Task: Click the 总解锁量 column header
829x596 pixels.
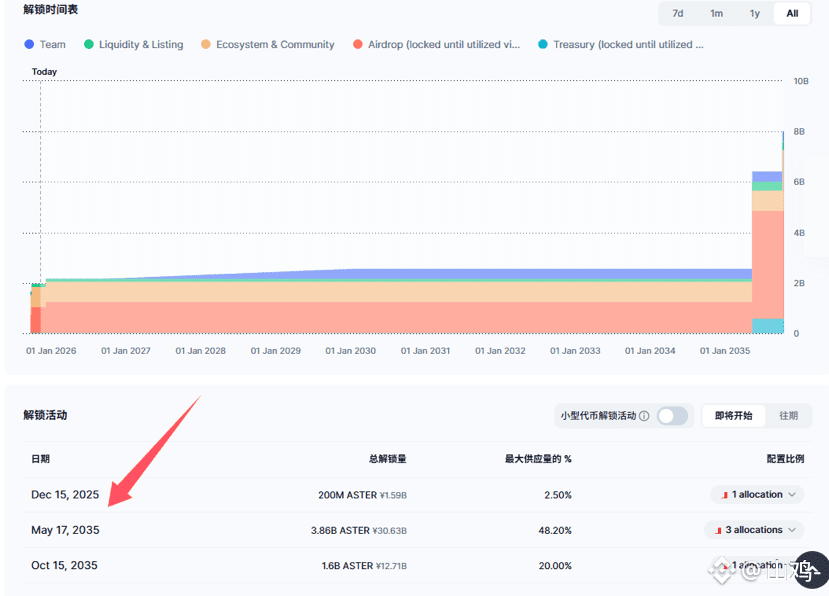Action: (x=388, y=459)
